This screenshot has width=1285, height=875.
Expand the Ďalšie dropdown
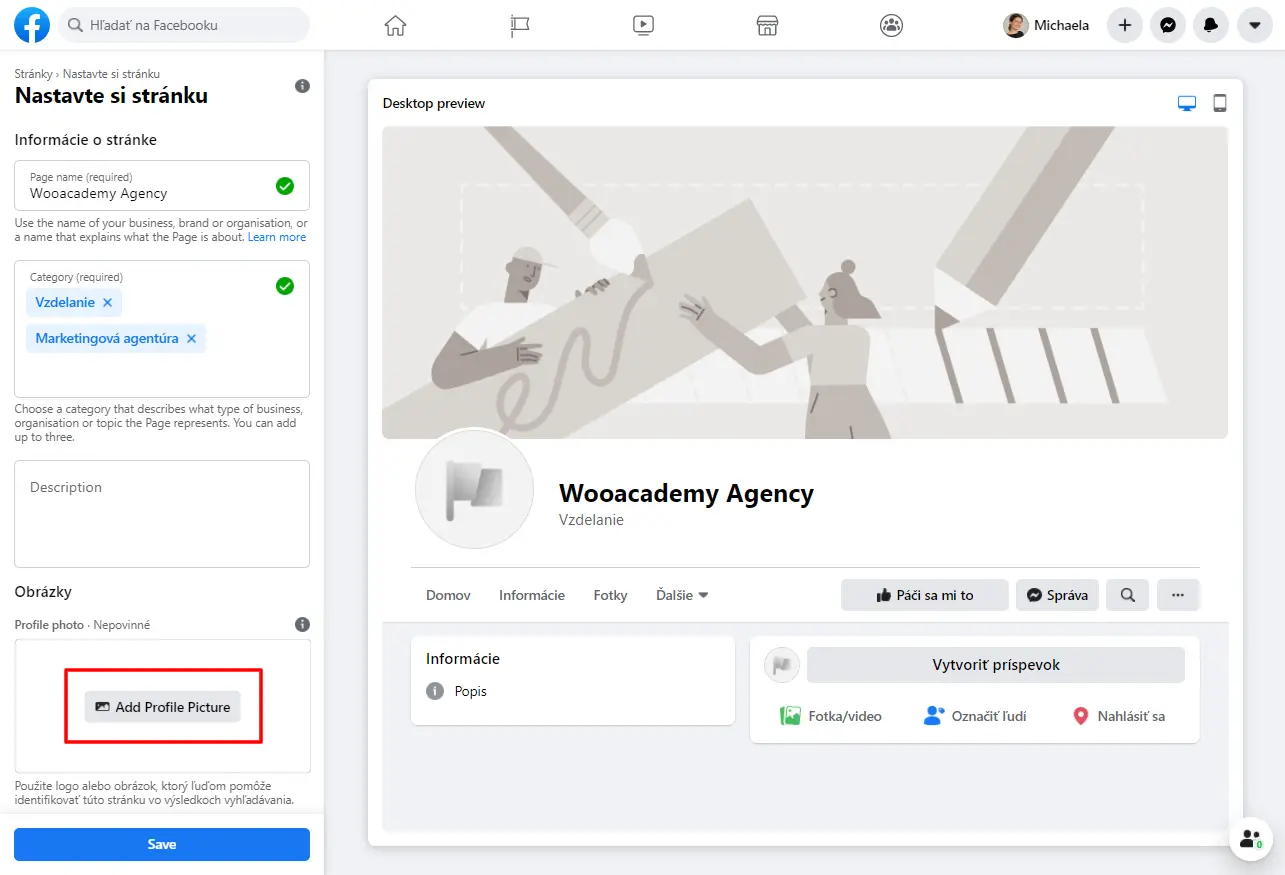coord(682,595)
